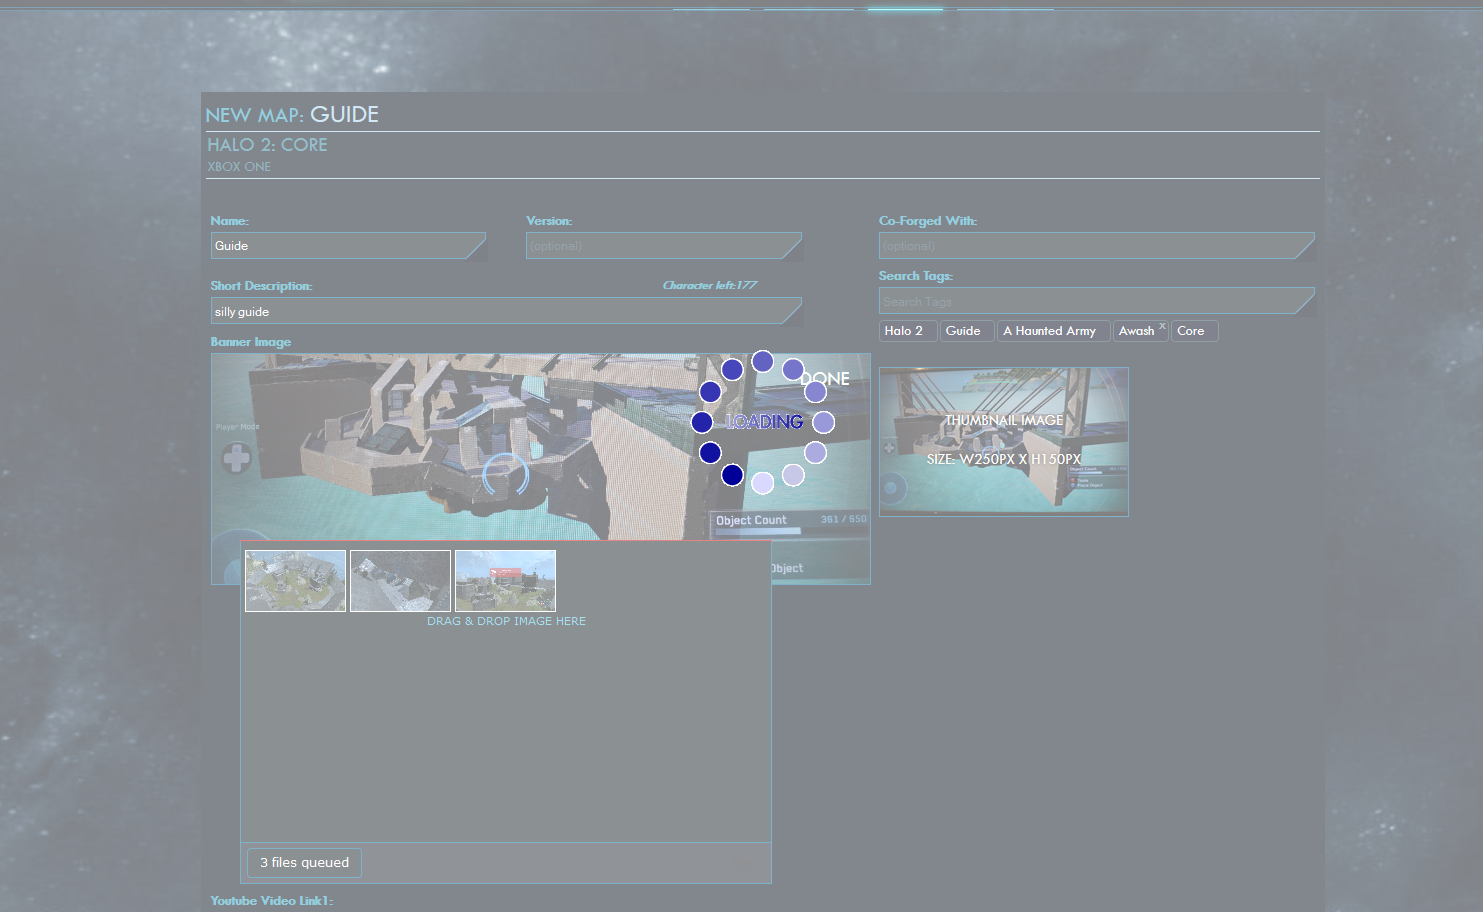The width and height of the screenshot is (1483, 912).
Task: Click the Awash tag label
Action: coord(1136,331)
